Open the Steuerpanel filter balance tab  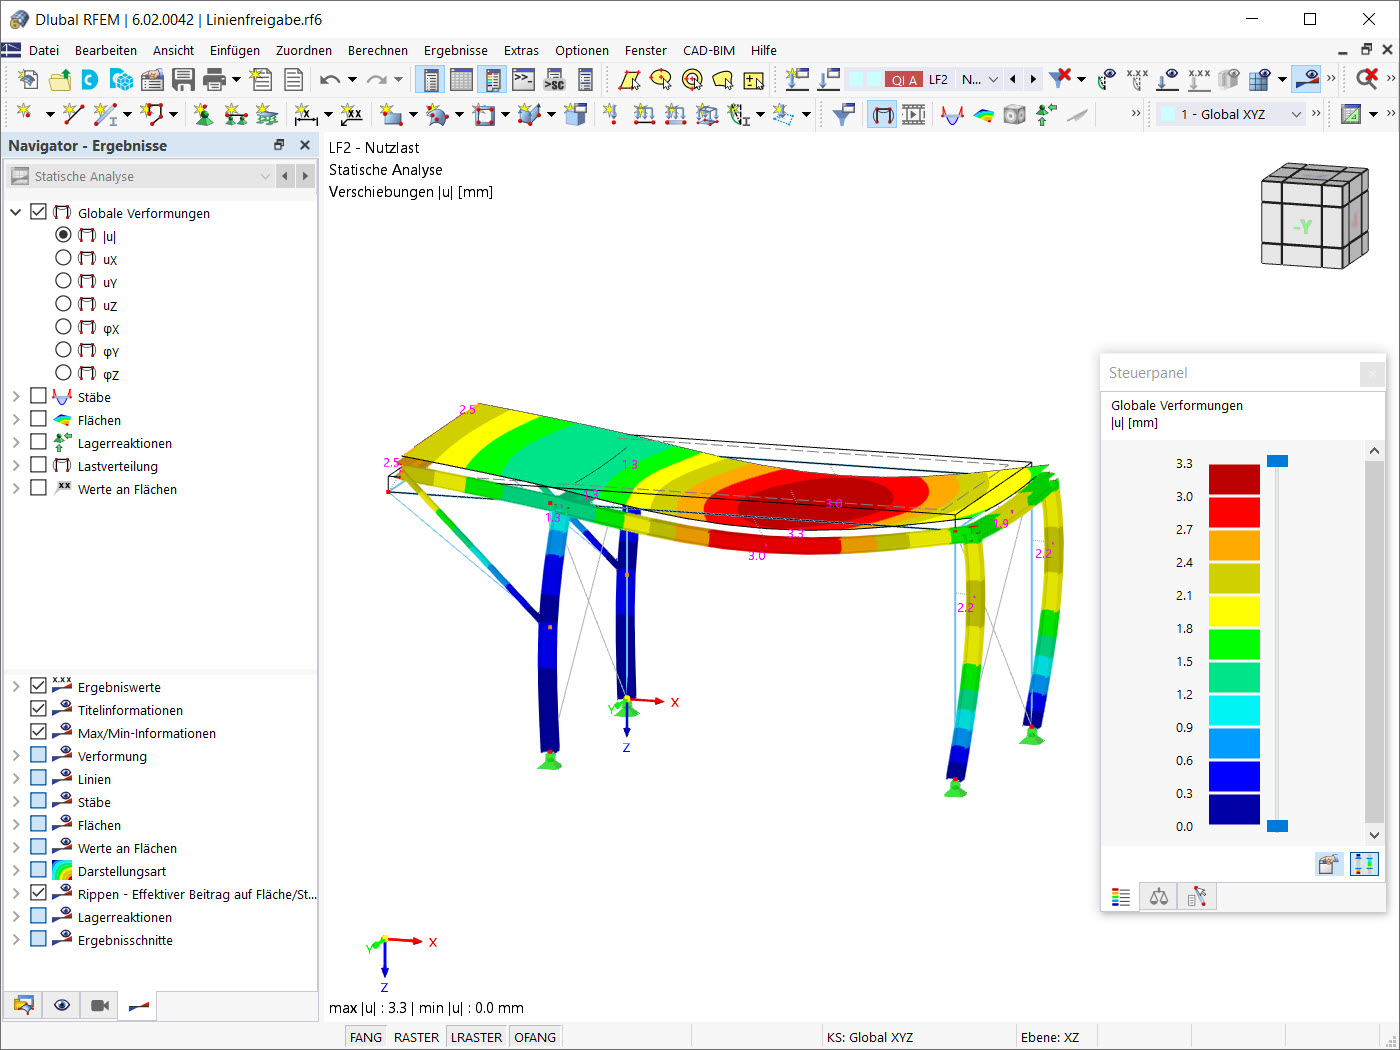coord(1159,897)
